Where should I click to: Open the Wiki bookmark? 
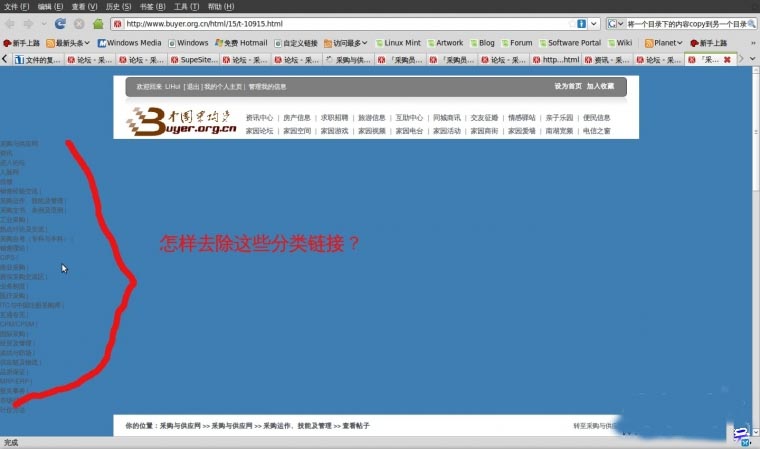(x=620, y=43)
